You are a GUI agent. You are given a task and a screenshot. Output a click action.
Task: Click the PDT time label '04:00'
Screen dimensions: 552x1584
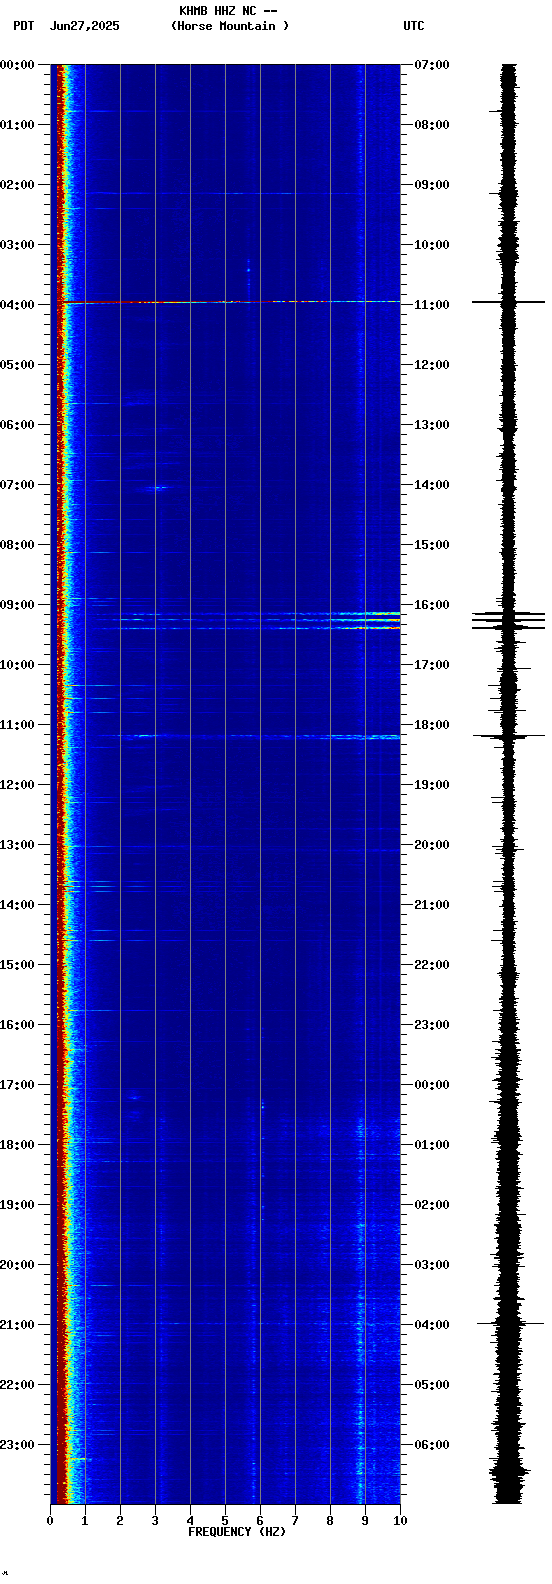click(17, 305)
